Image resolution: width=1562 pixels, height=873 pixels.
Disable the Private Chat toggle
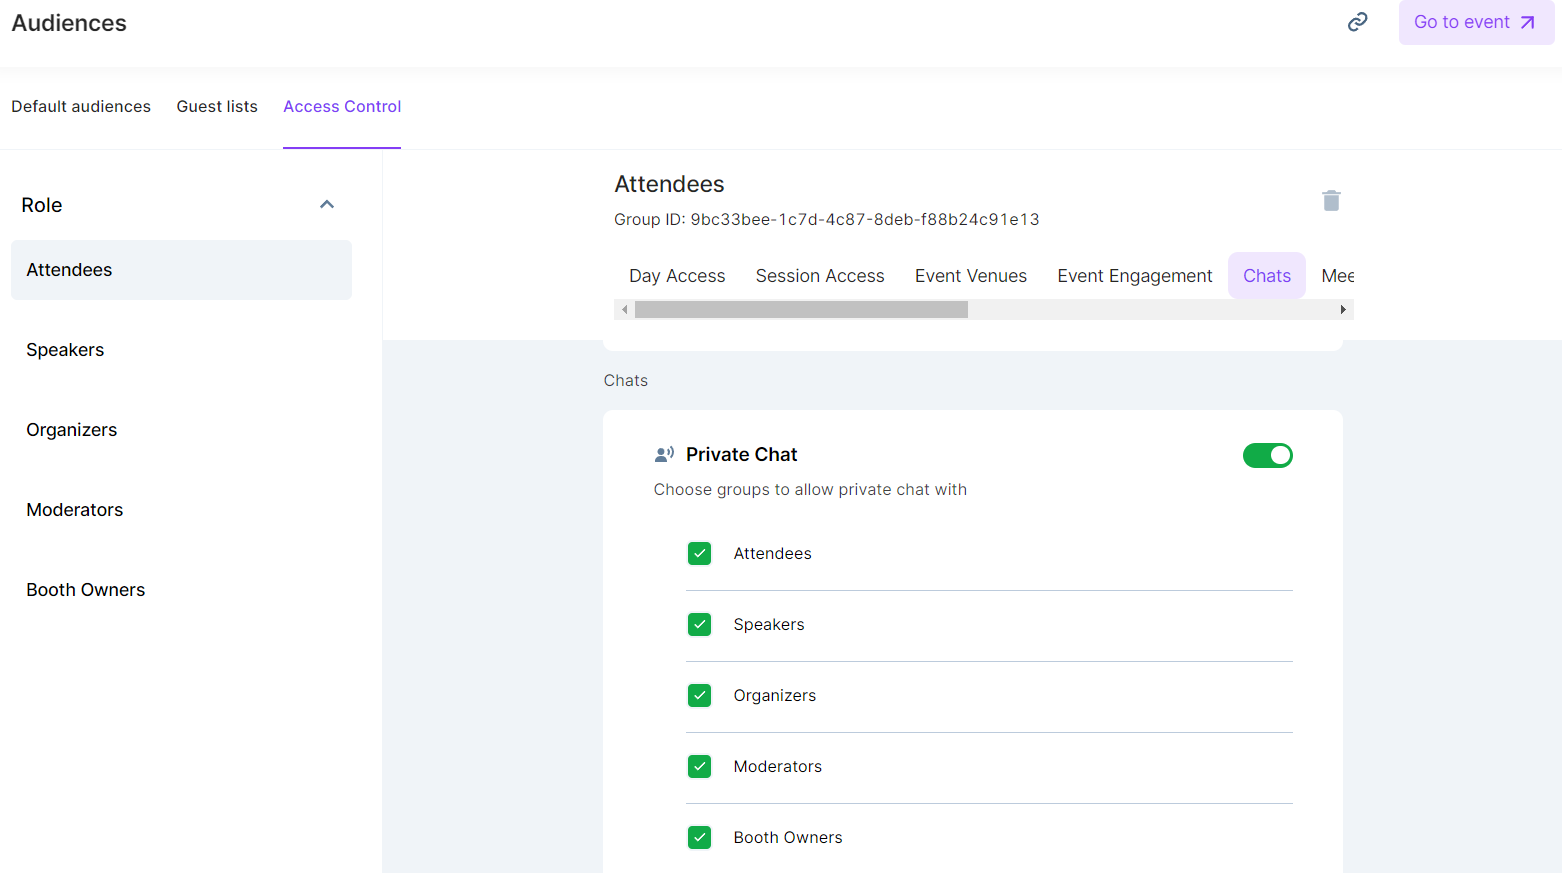(x=1267, y=456)
